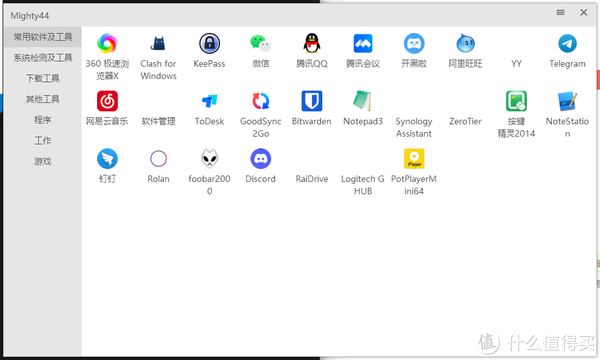The width and height of the screenshot is (600, 360).
Task: Select the 程序 category
Action: [43, 120]
